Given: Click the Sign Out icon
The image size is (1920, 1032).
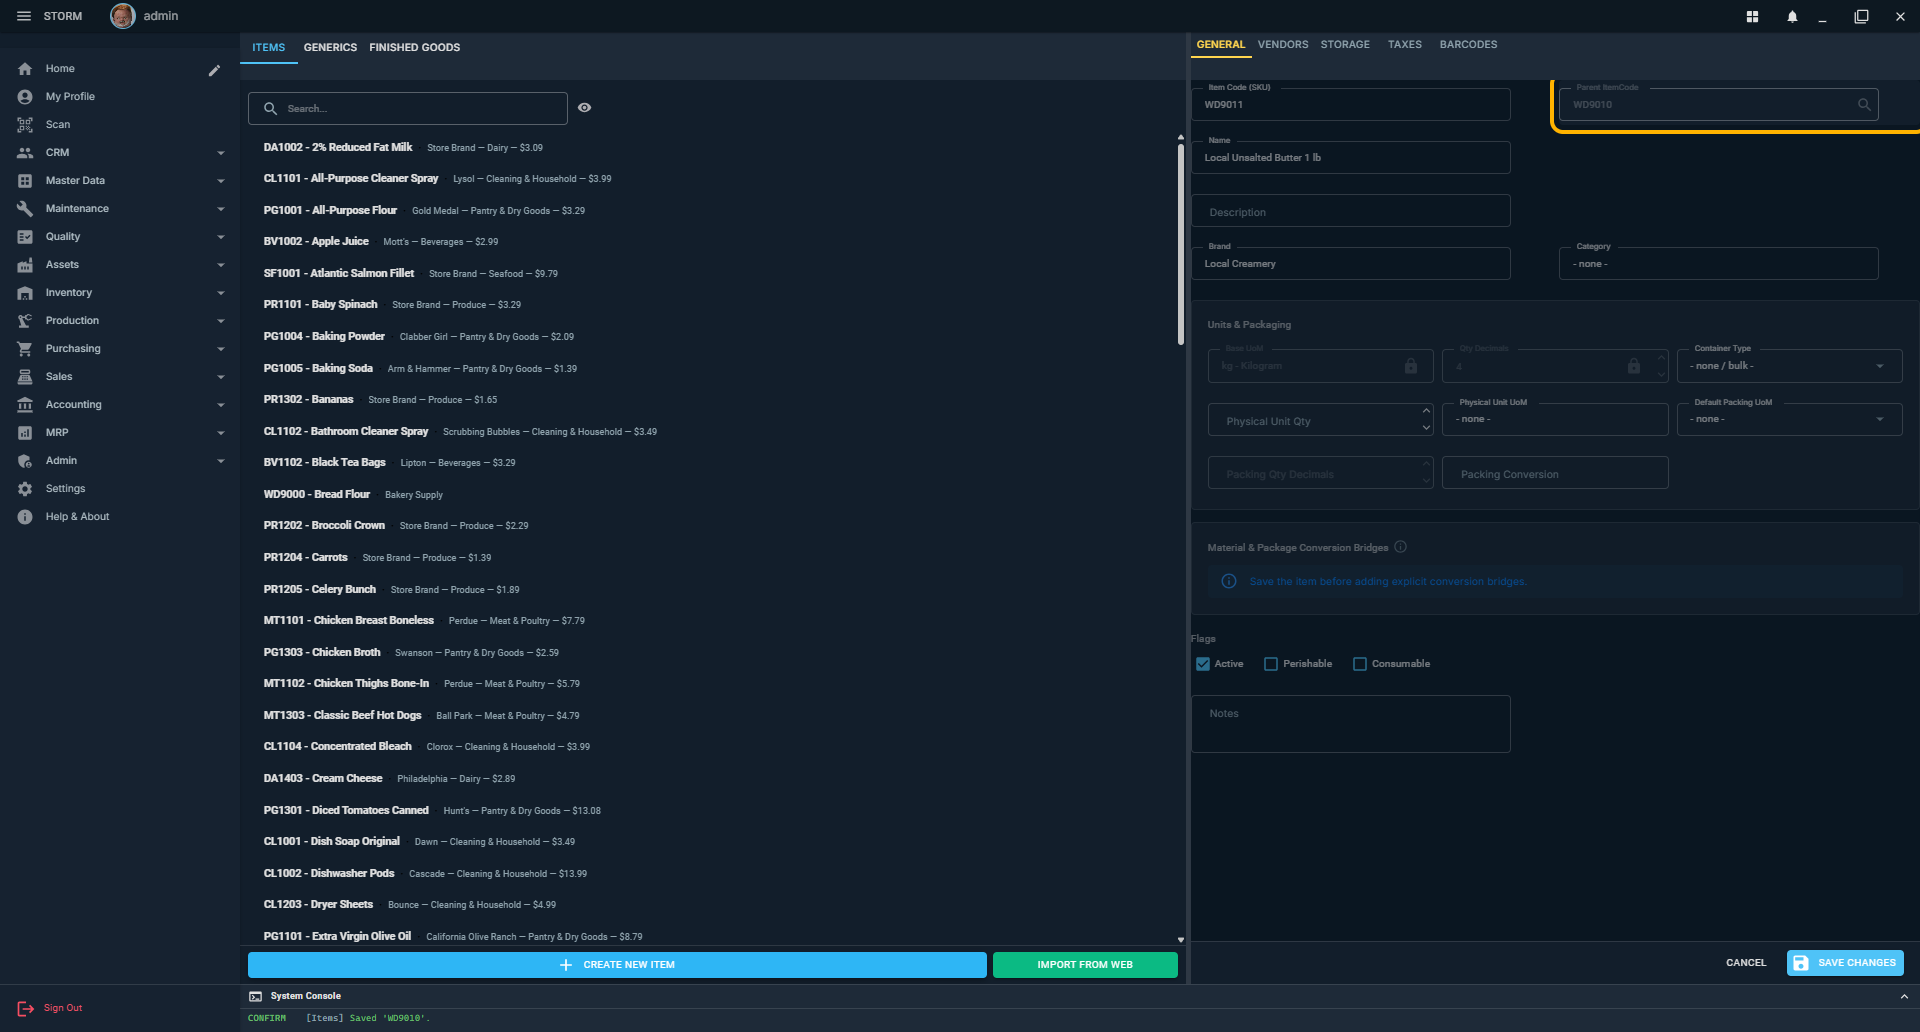Looking at the screenshot, I should (26, 1008).
